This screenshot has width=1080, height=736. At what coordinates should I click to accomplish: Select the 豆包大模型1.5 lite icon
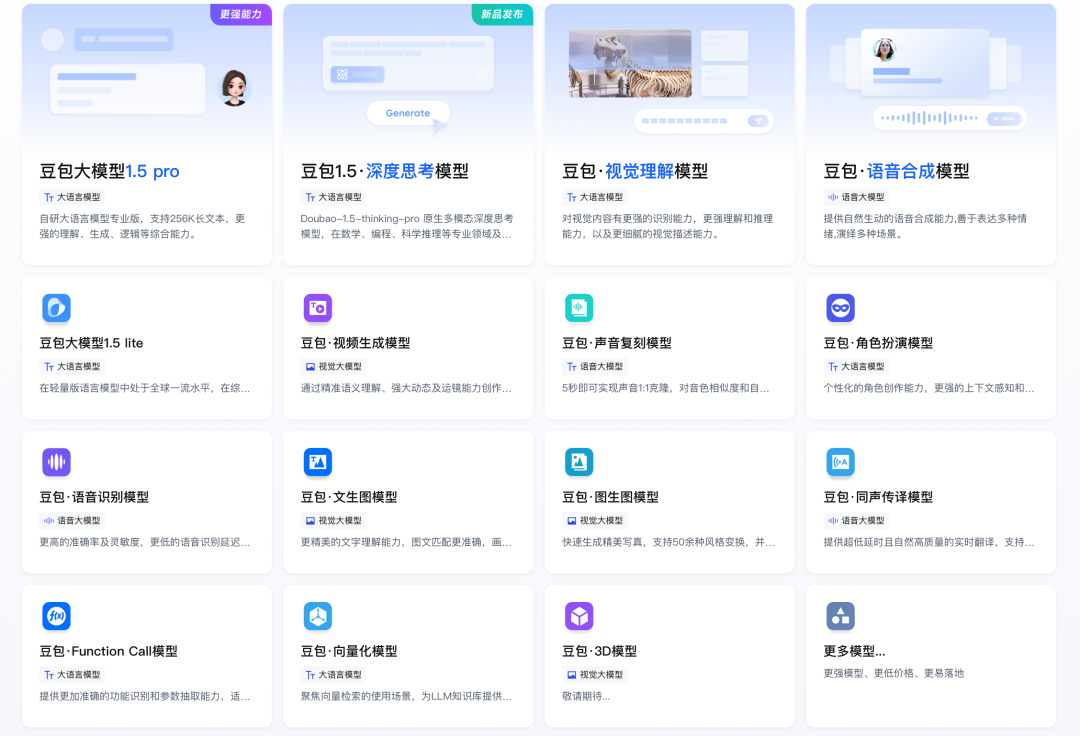[x=56, y=308]
